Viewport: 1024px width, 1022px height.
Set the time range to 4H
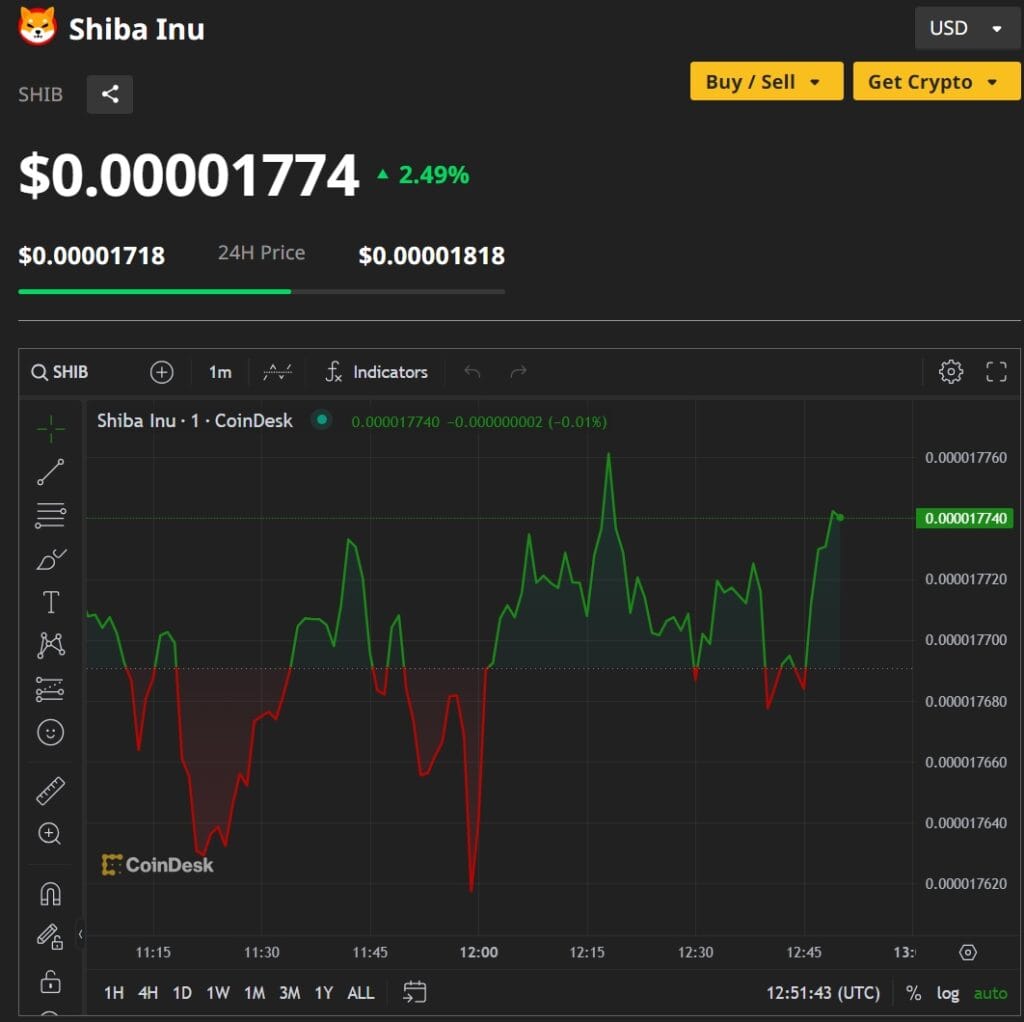click(x=148, y=993)
